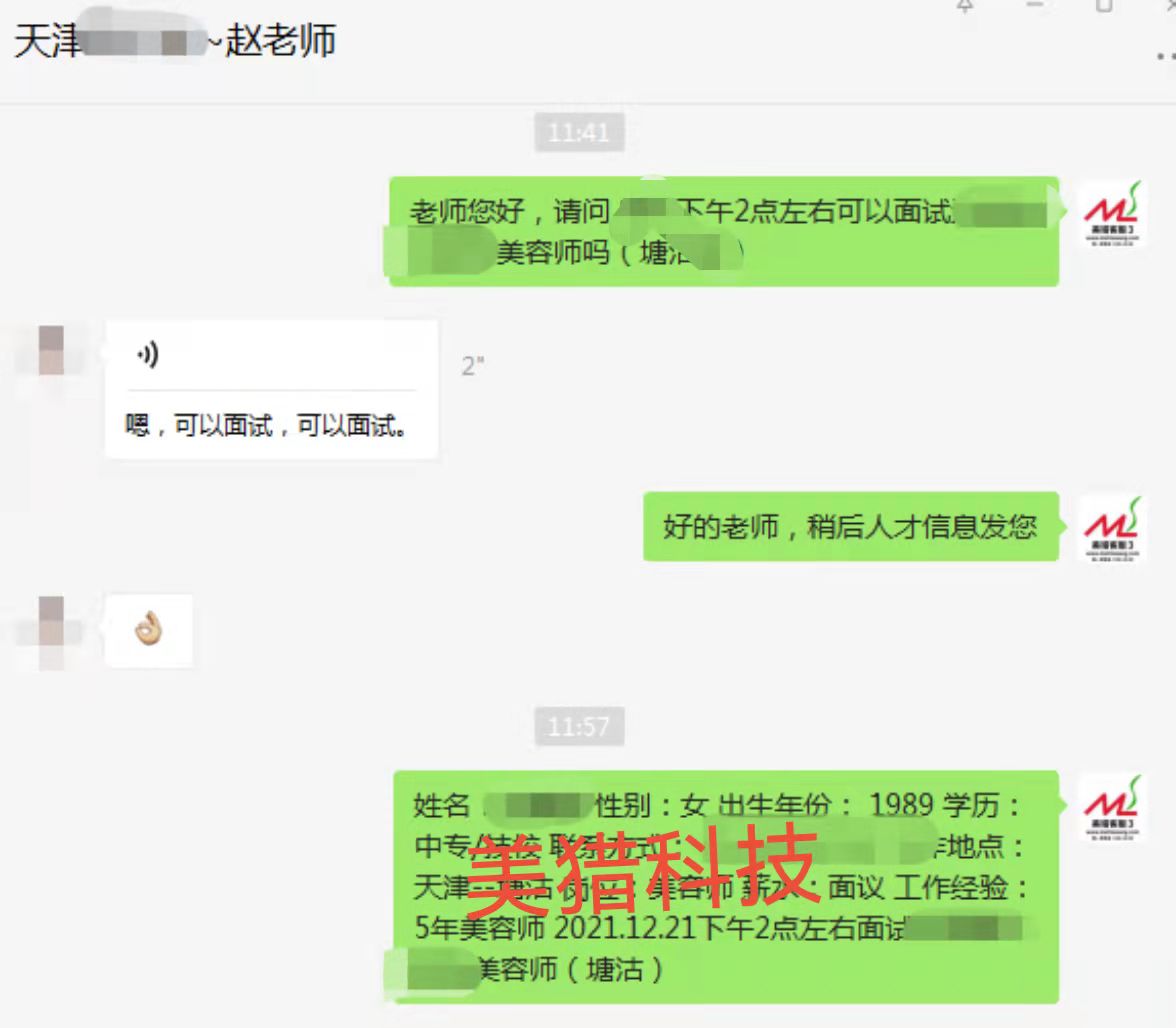View contact avatar next to voice message

(x=51, y=350)
